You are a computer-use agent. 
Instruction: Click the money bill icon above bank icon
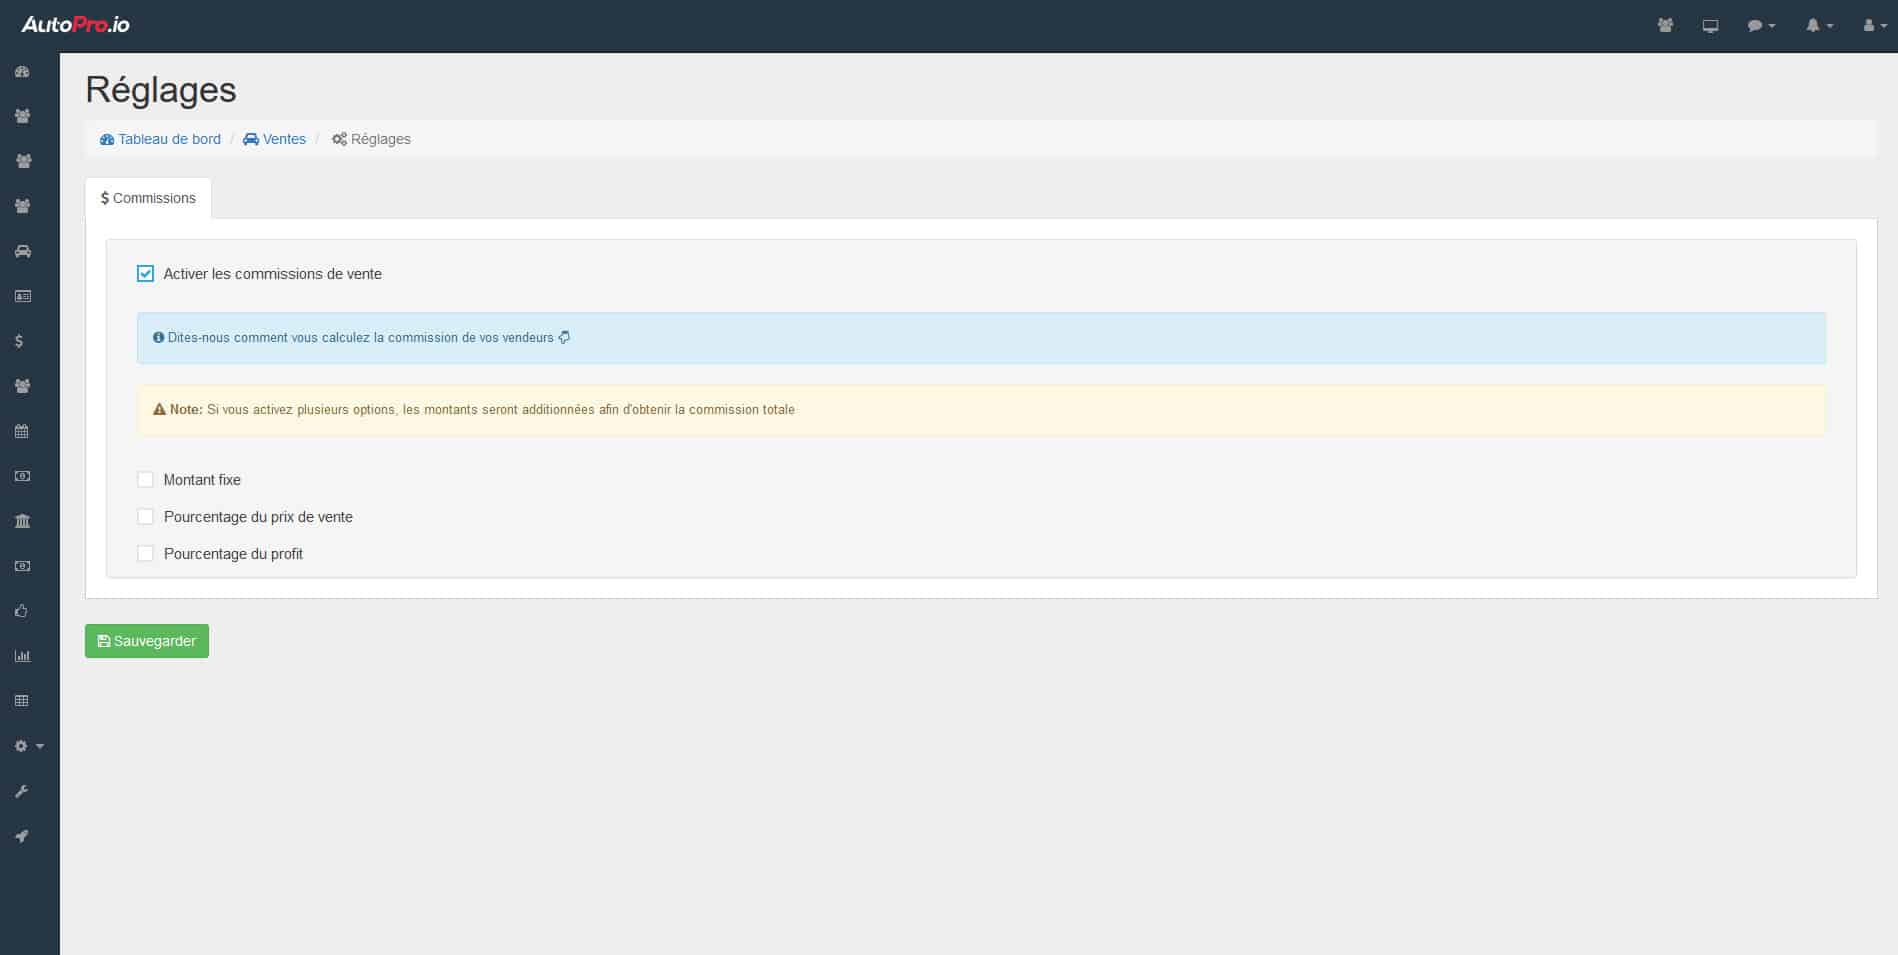22,476
